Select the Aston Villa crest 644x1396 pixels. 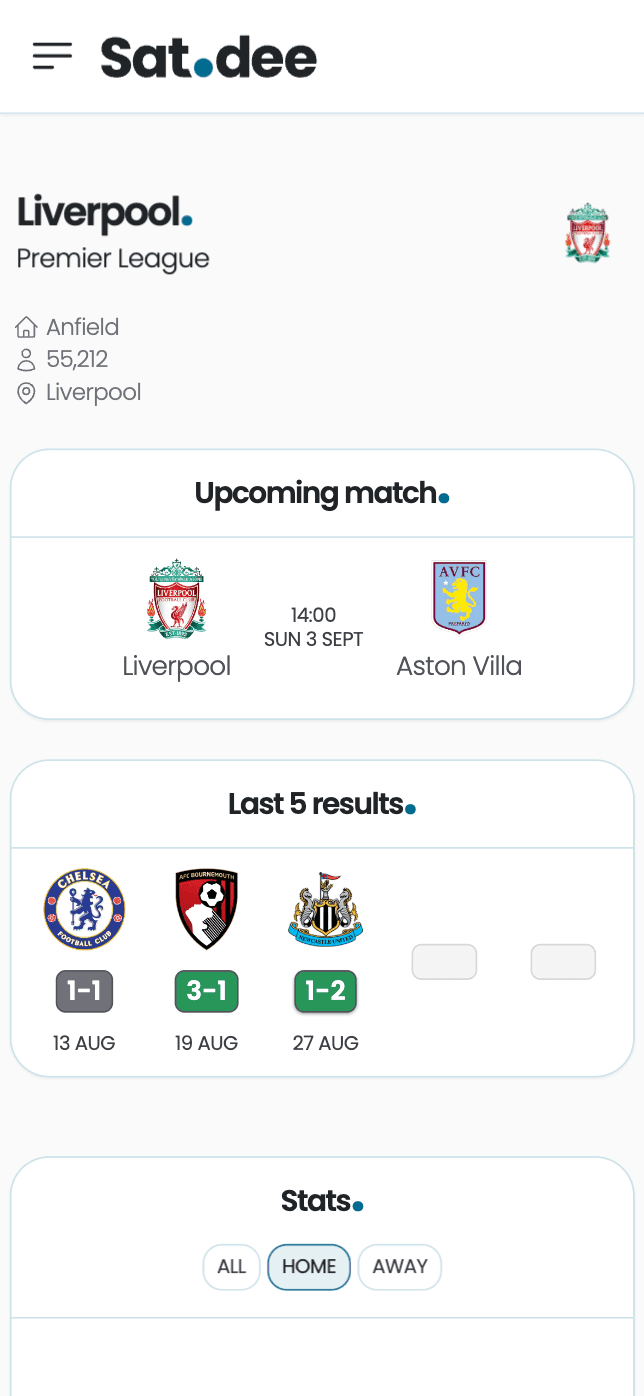pos(458,598)
